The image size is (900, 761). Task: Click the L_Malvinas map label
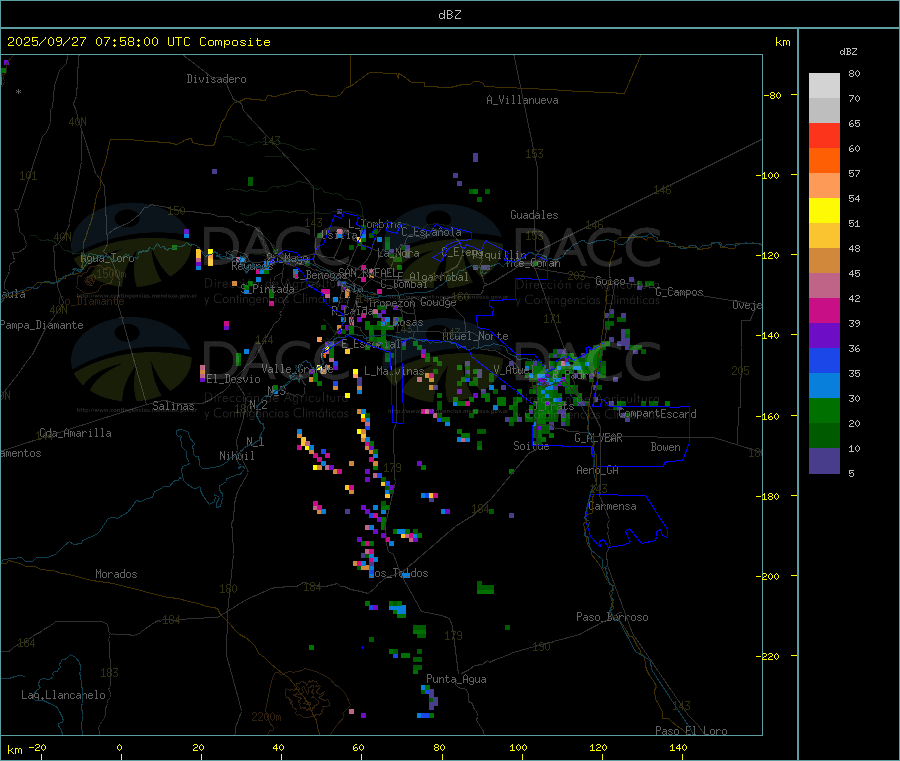394,371
